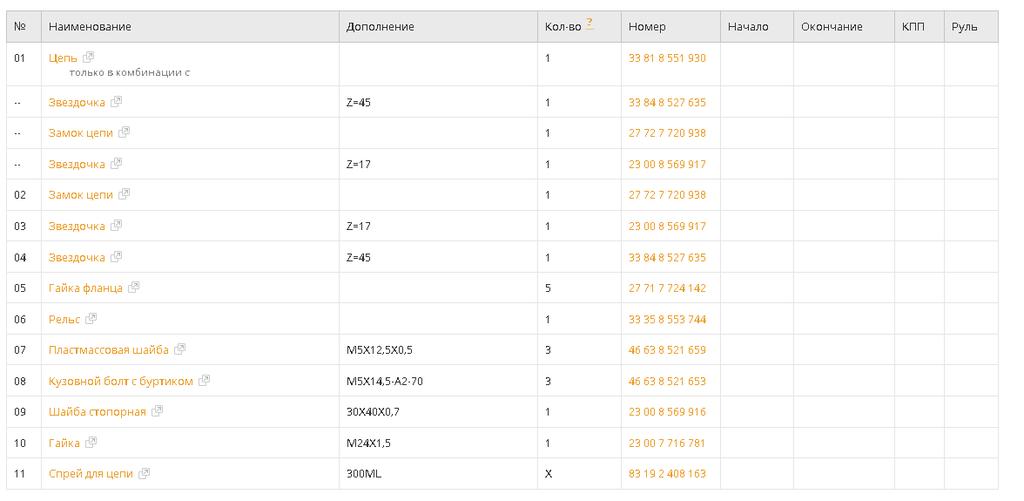
Task: Click the popup icon next to Спрей для цепи
Action: click(x=144, y=473)
